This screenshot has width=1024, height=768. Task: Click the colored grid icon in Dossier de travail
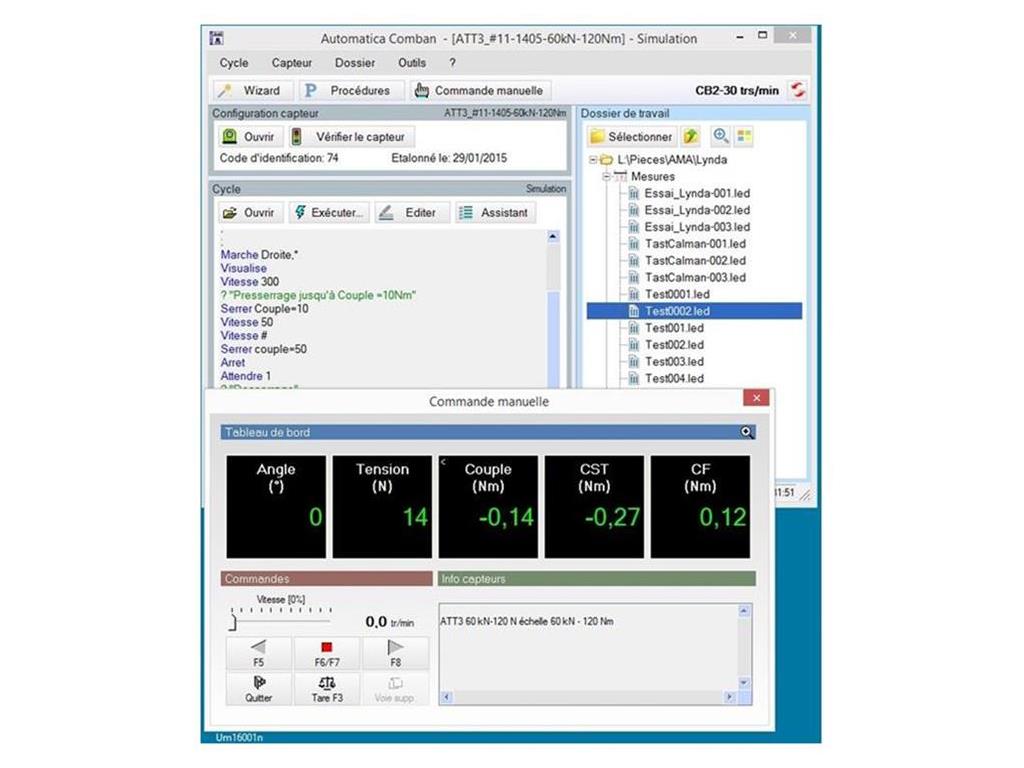click(x=744, y=136)
